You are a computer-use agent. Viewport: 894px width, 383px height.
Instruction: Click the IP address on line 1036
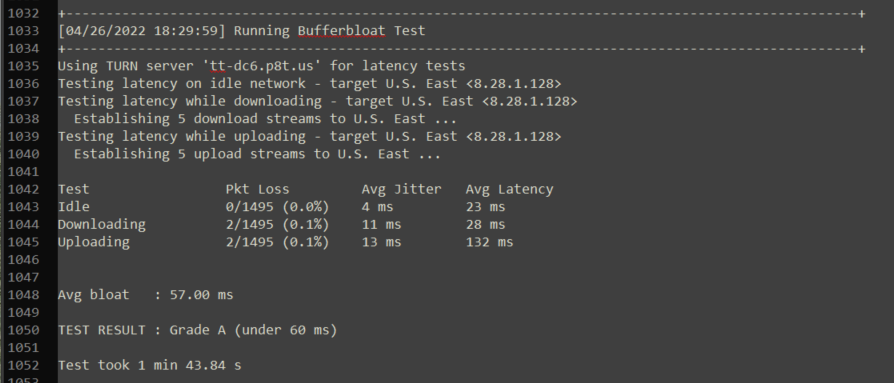click(x=514, y=84)
